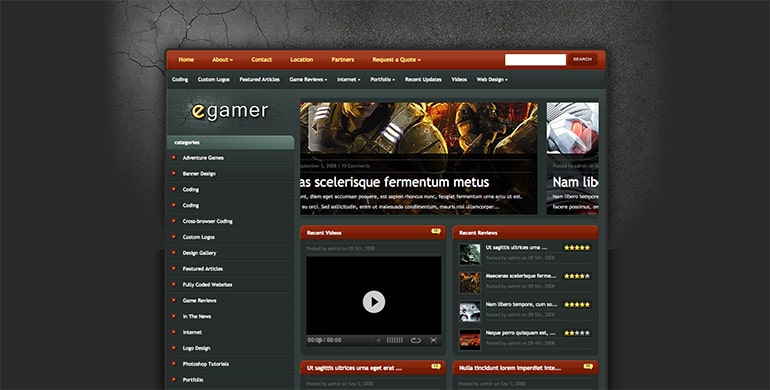Open the Adventure Games category

click(203, 158)
